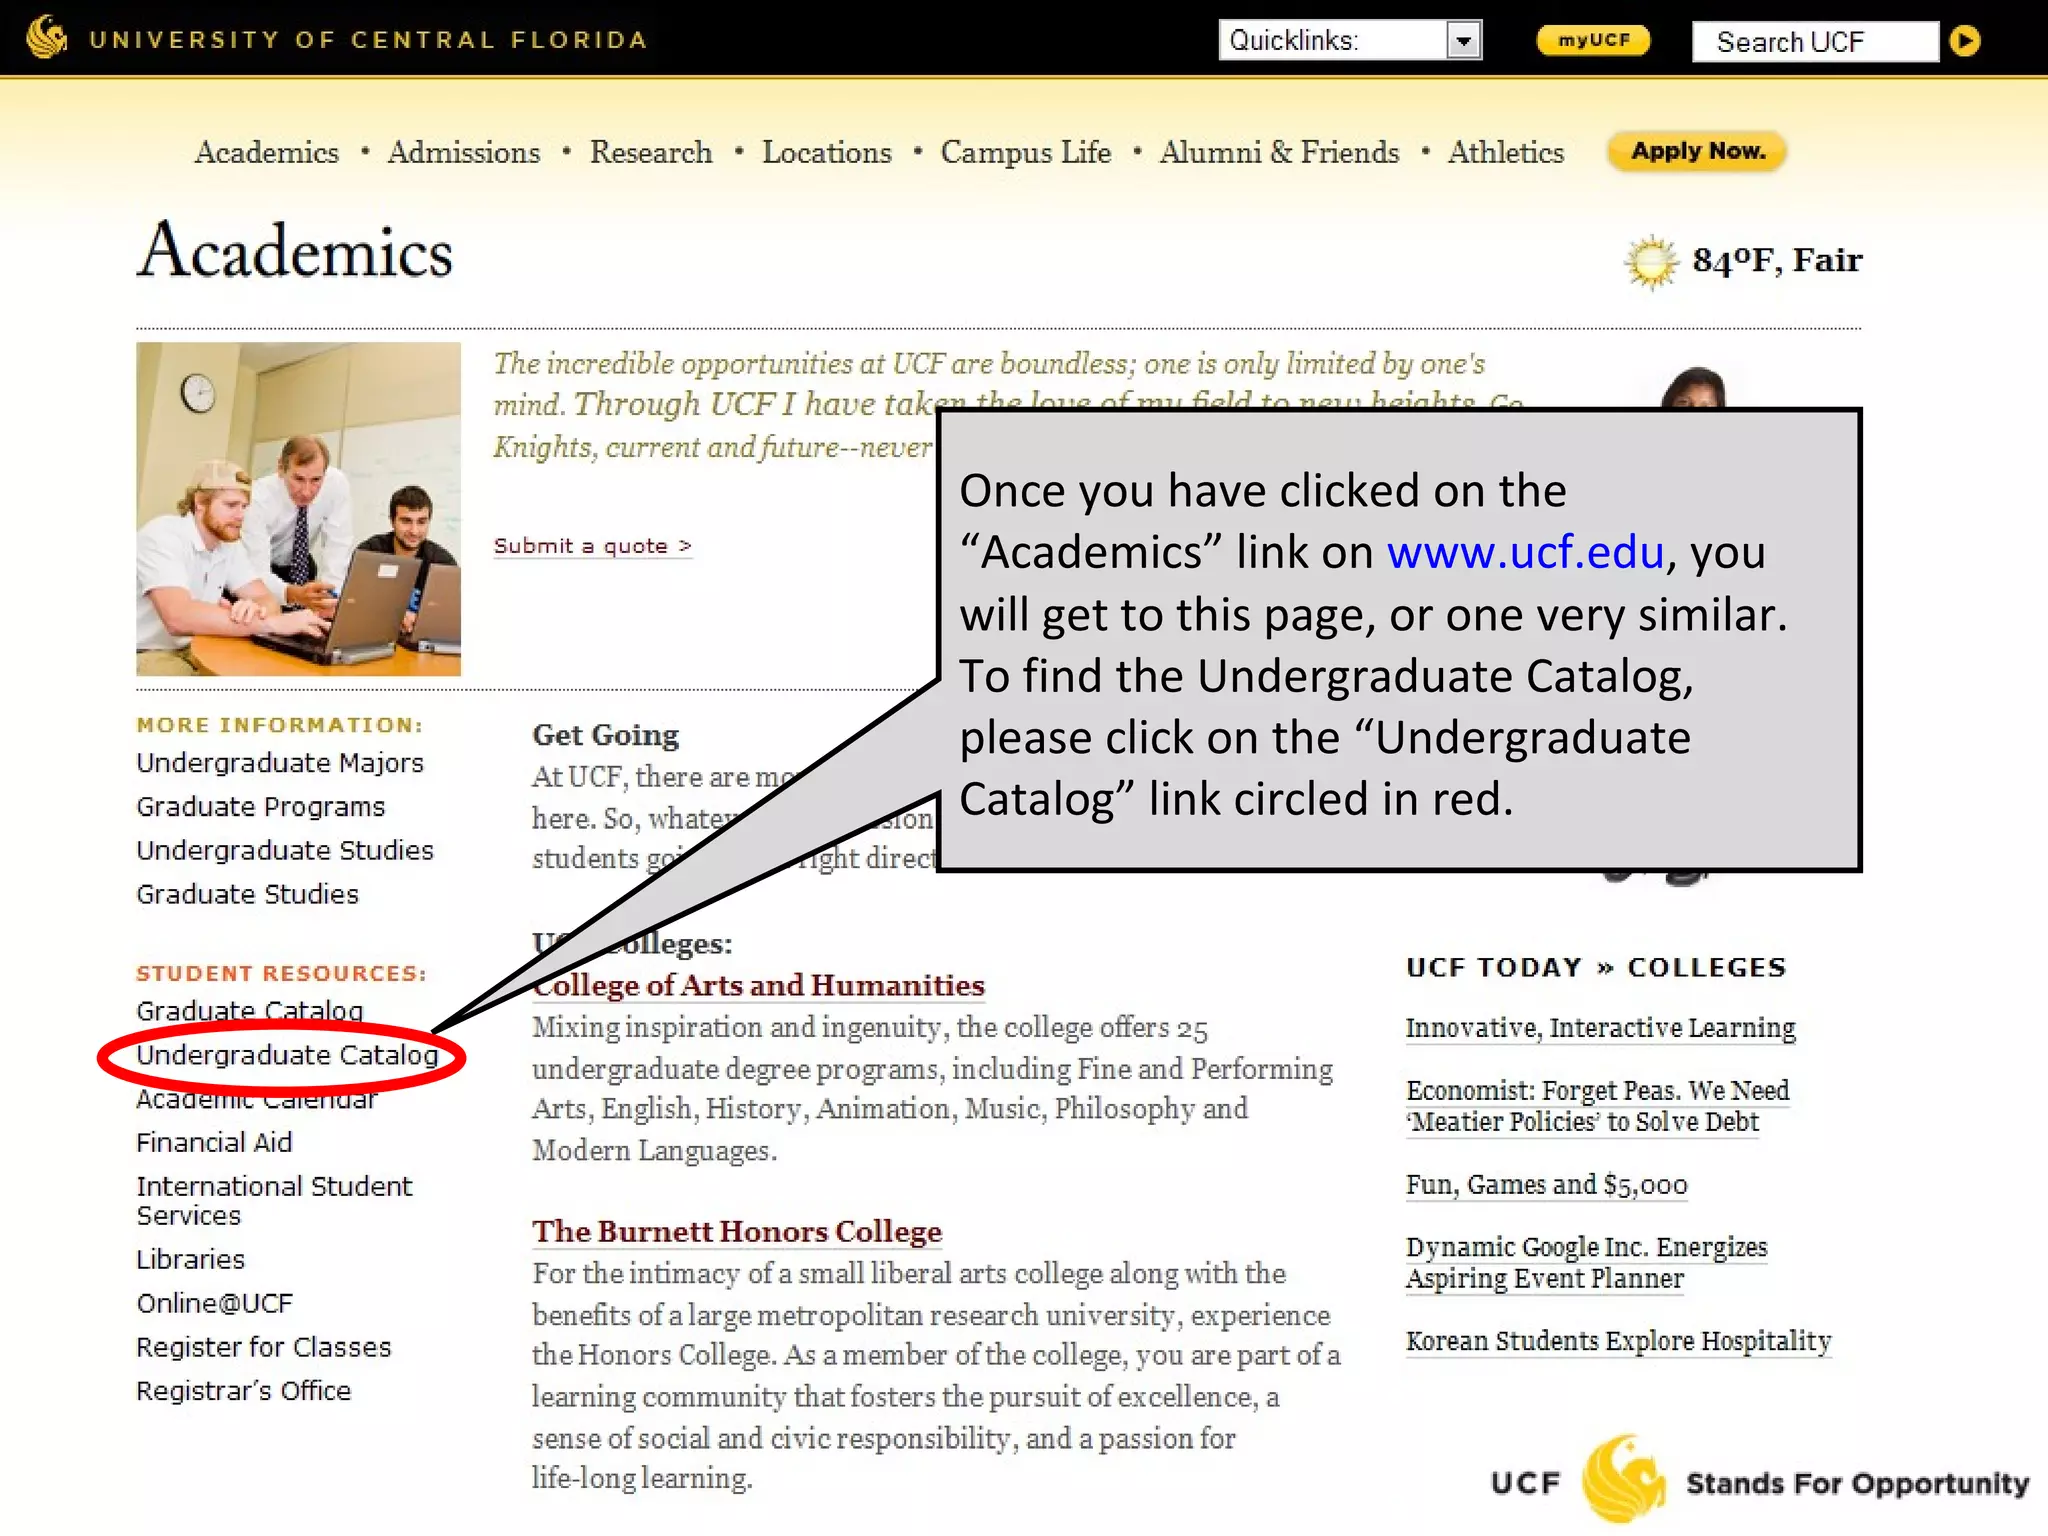Click the Undergraduate Catalog link

coord(288,1055)
